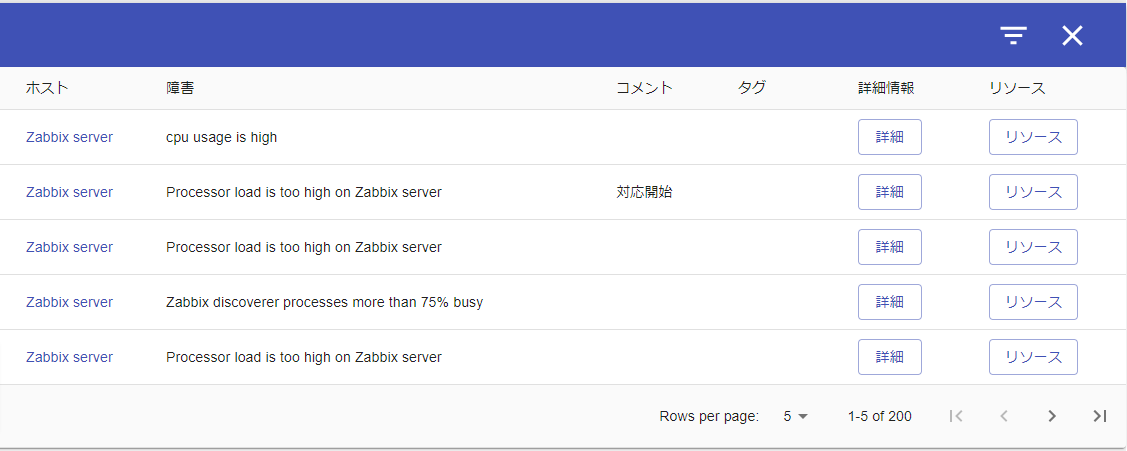Open Zabbix server link in discoverer processes row
This screenshot has width=1127, height=451.
69,302
